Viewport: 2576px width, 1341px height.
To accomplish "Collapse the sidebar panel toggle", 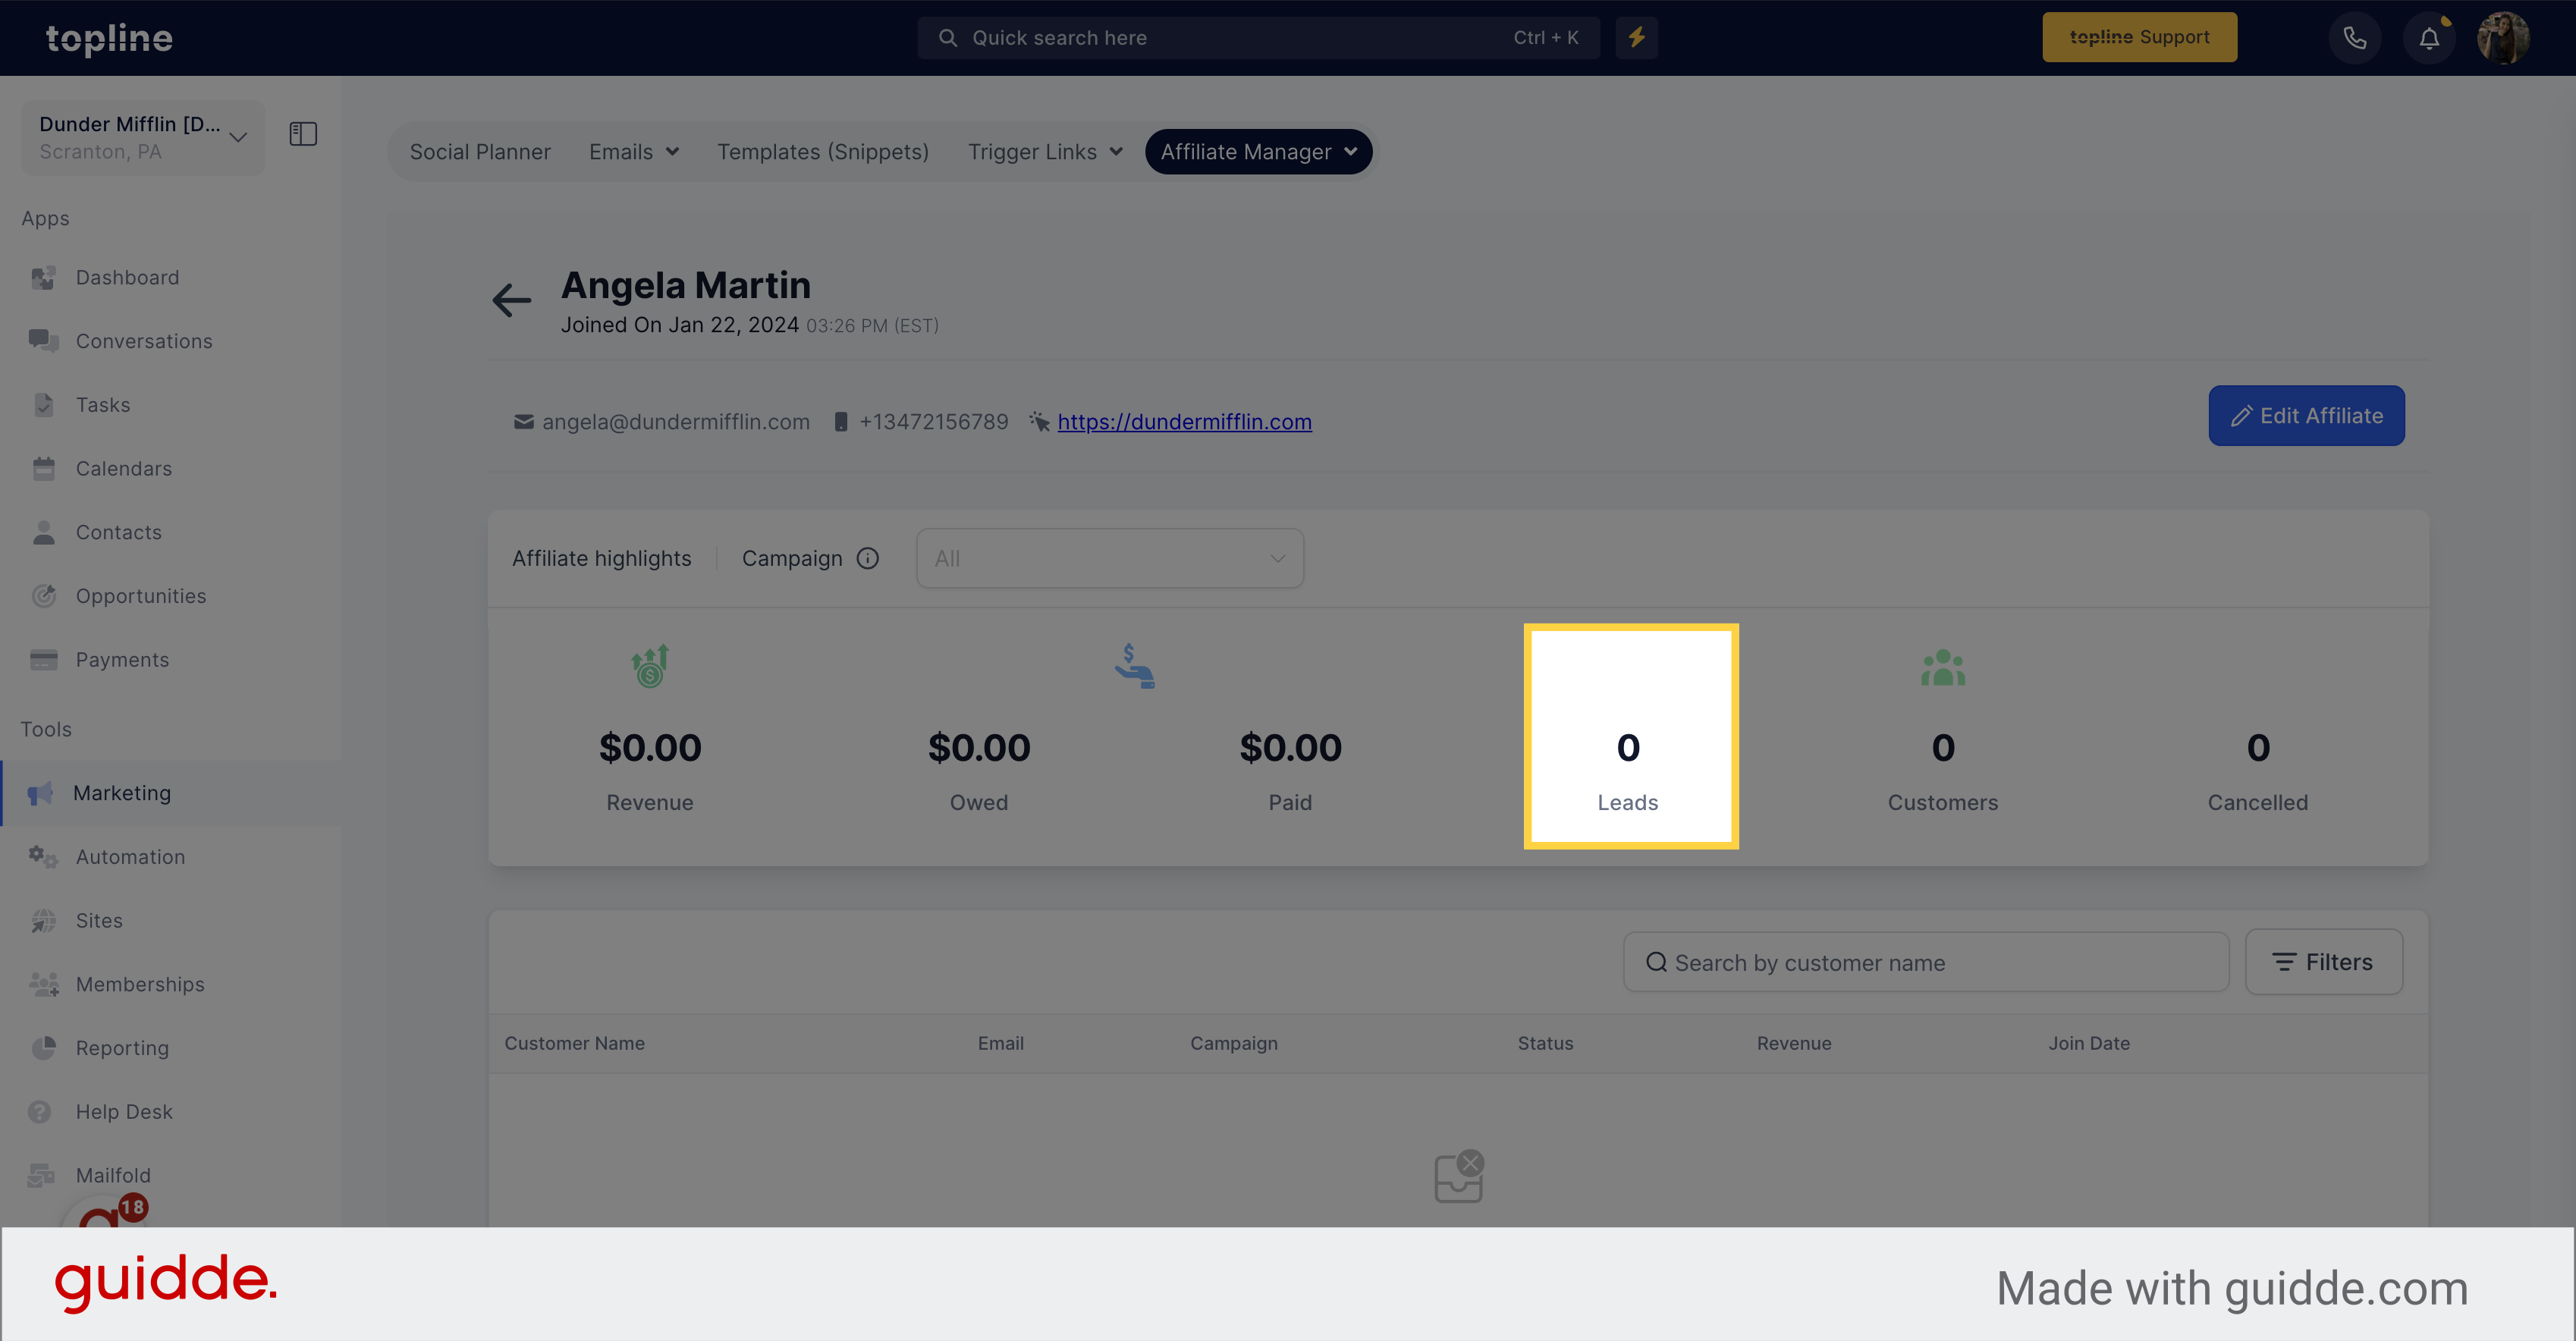I will coord(303,134).
